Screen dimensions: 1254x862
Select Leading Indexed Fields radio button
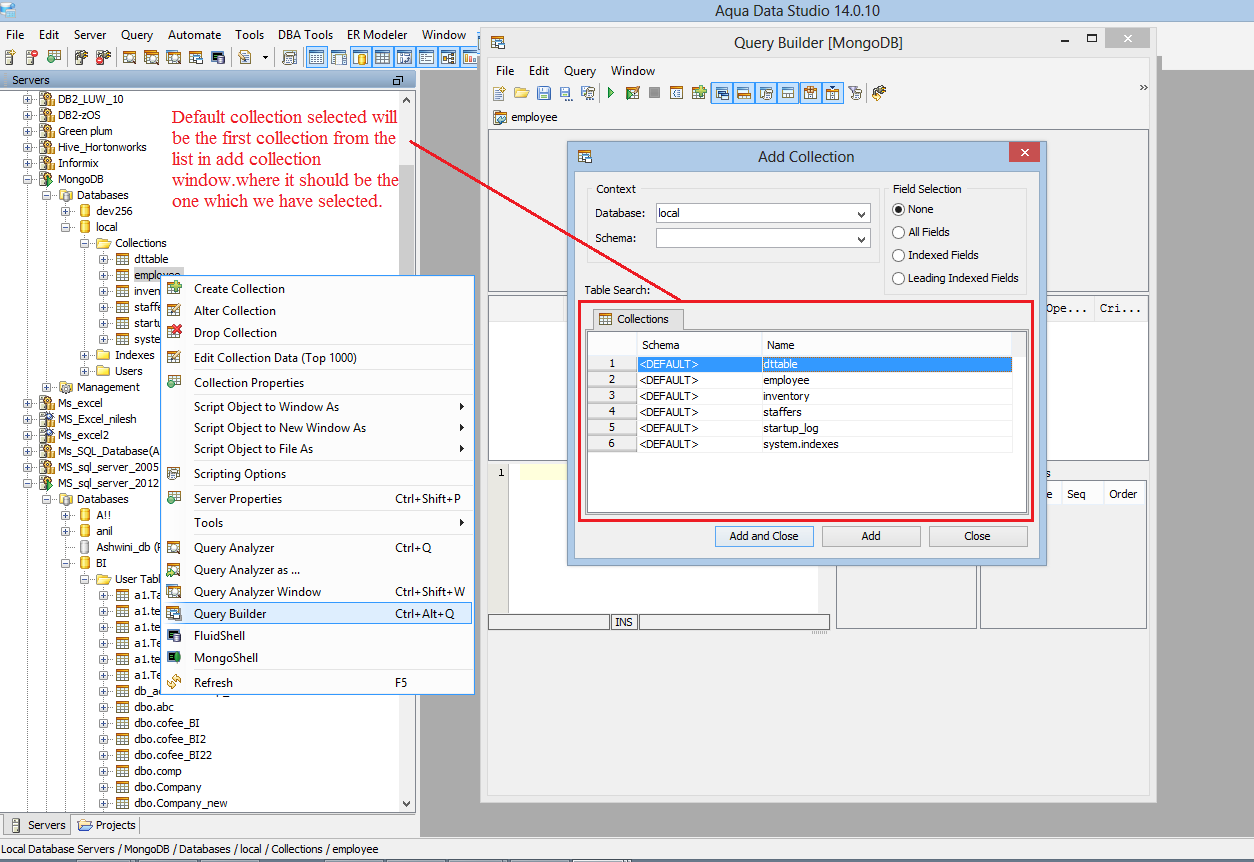click(898, 278)
